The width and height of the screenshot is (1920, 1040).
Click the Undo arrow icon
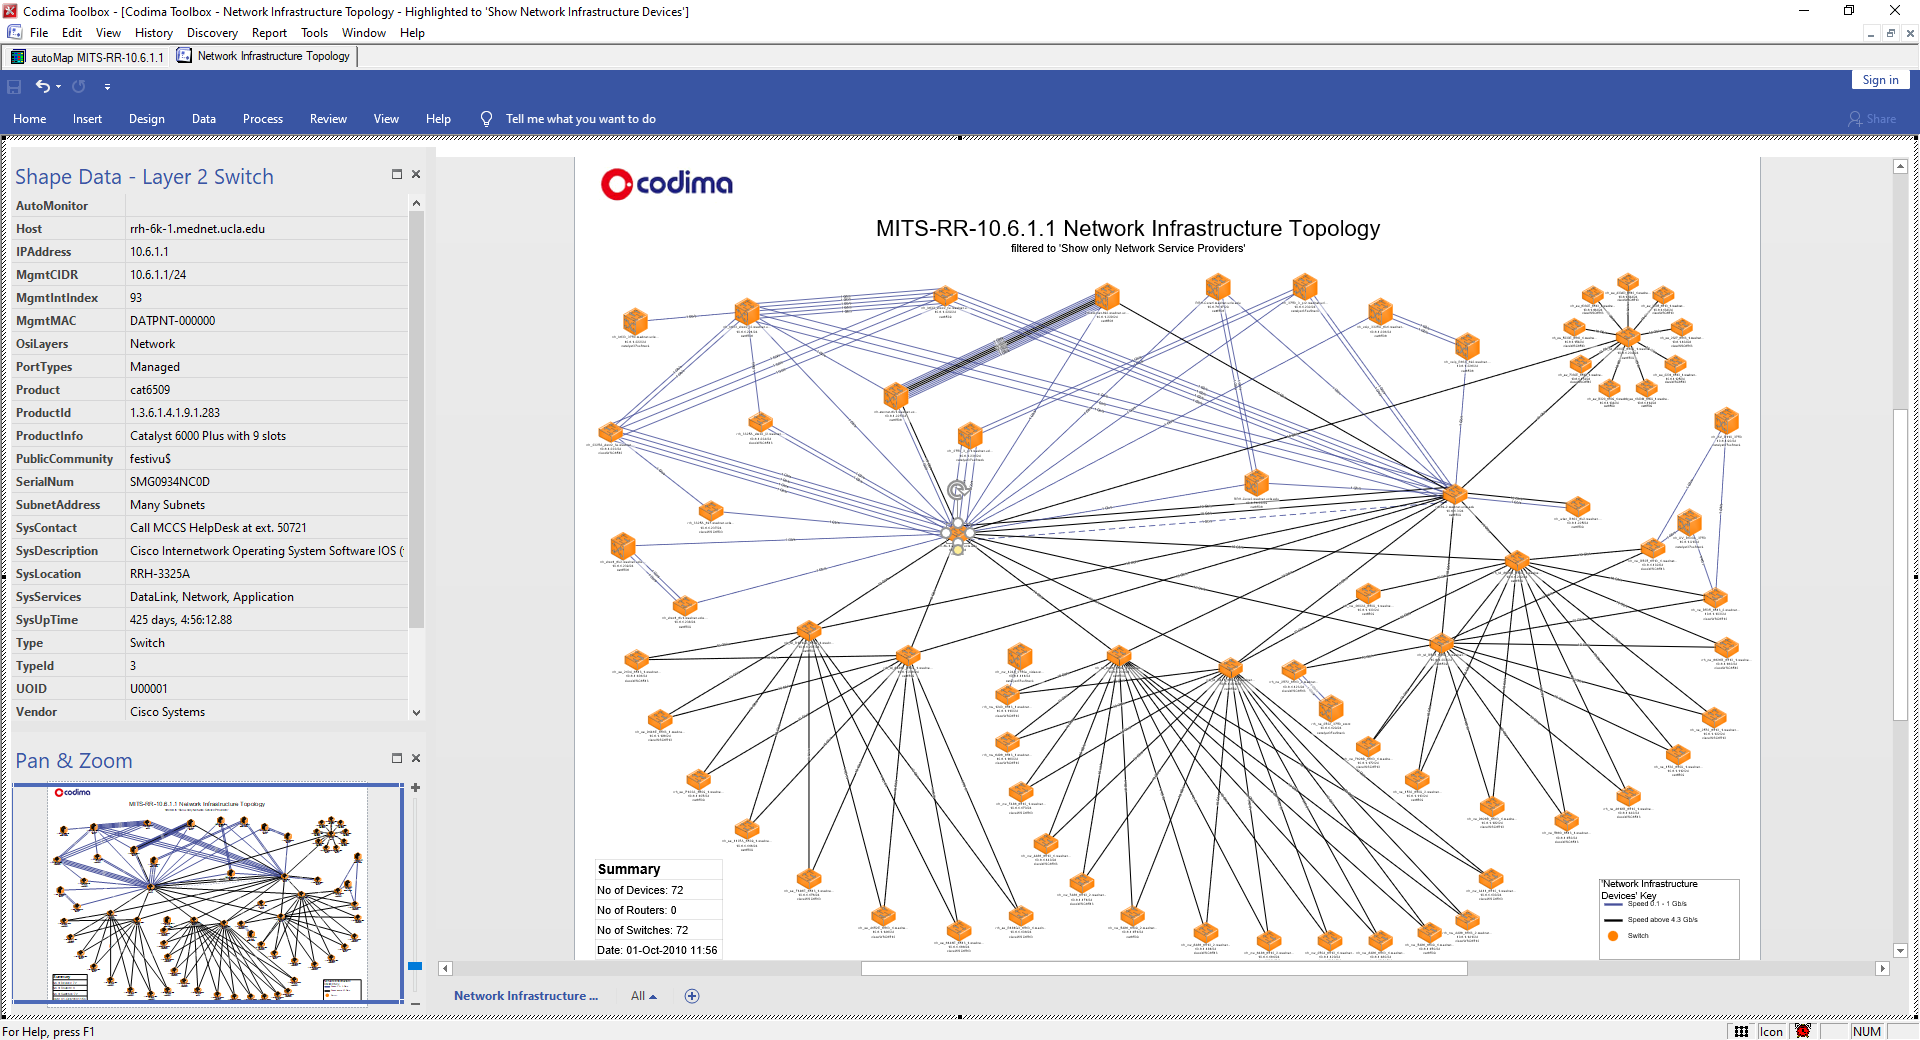pos(42,86)
